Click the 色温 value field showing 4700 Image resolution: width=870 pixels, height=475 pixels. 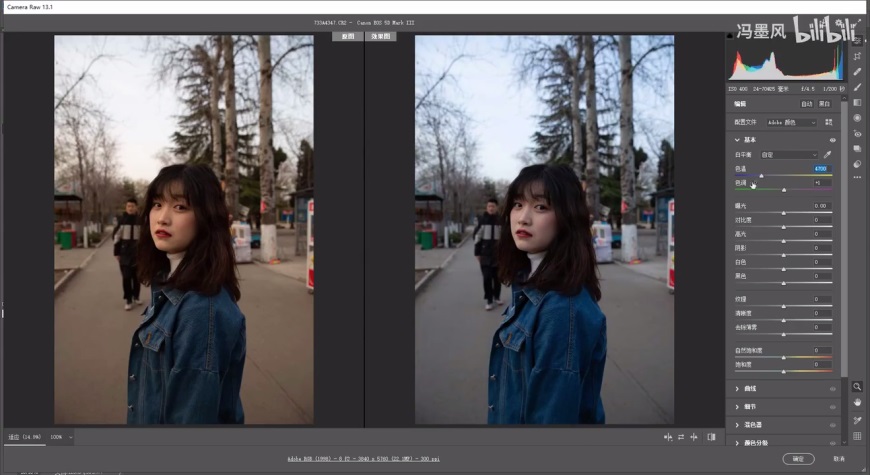tap(822, 169)
